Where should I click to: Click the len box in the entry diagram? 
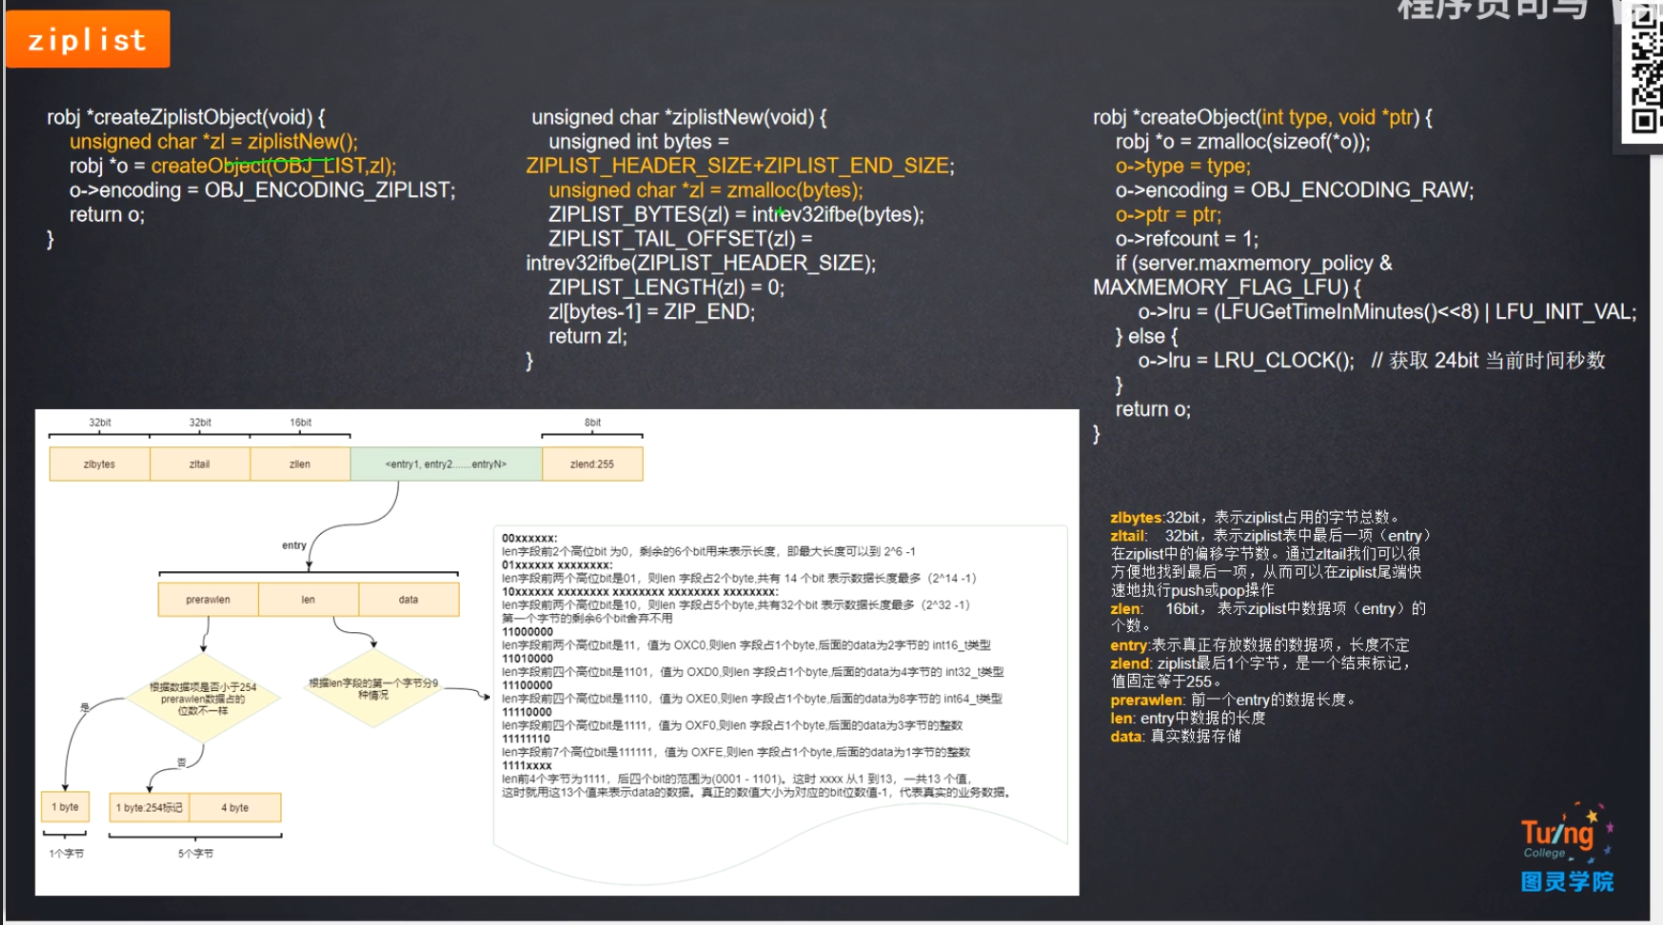[308, 600]
